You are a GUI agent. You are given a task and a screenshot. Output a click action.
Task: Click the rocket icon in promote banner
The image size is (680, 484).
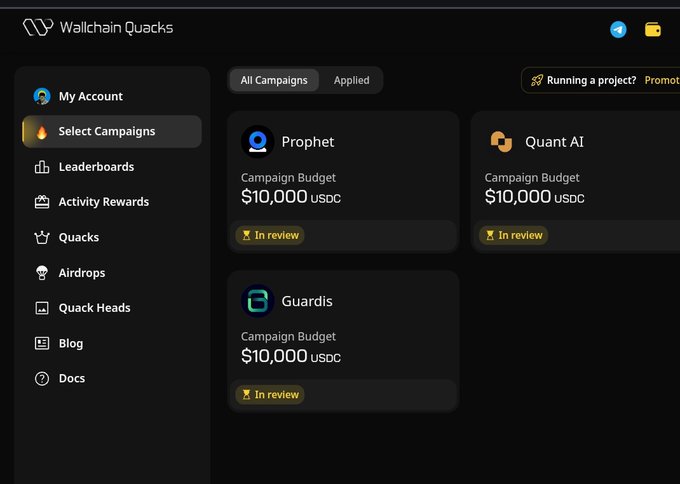(x=537, y=80)
